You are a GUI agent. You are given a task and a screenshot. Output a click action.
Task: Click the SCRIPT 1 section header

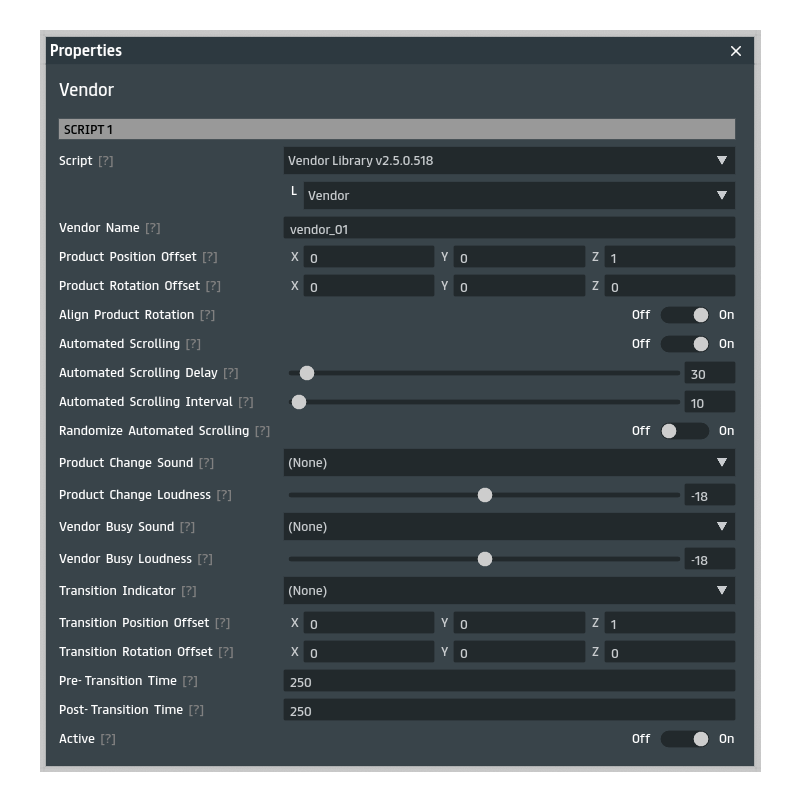tap(397, 129)
